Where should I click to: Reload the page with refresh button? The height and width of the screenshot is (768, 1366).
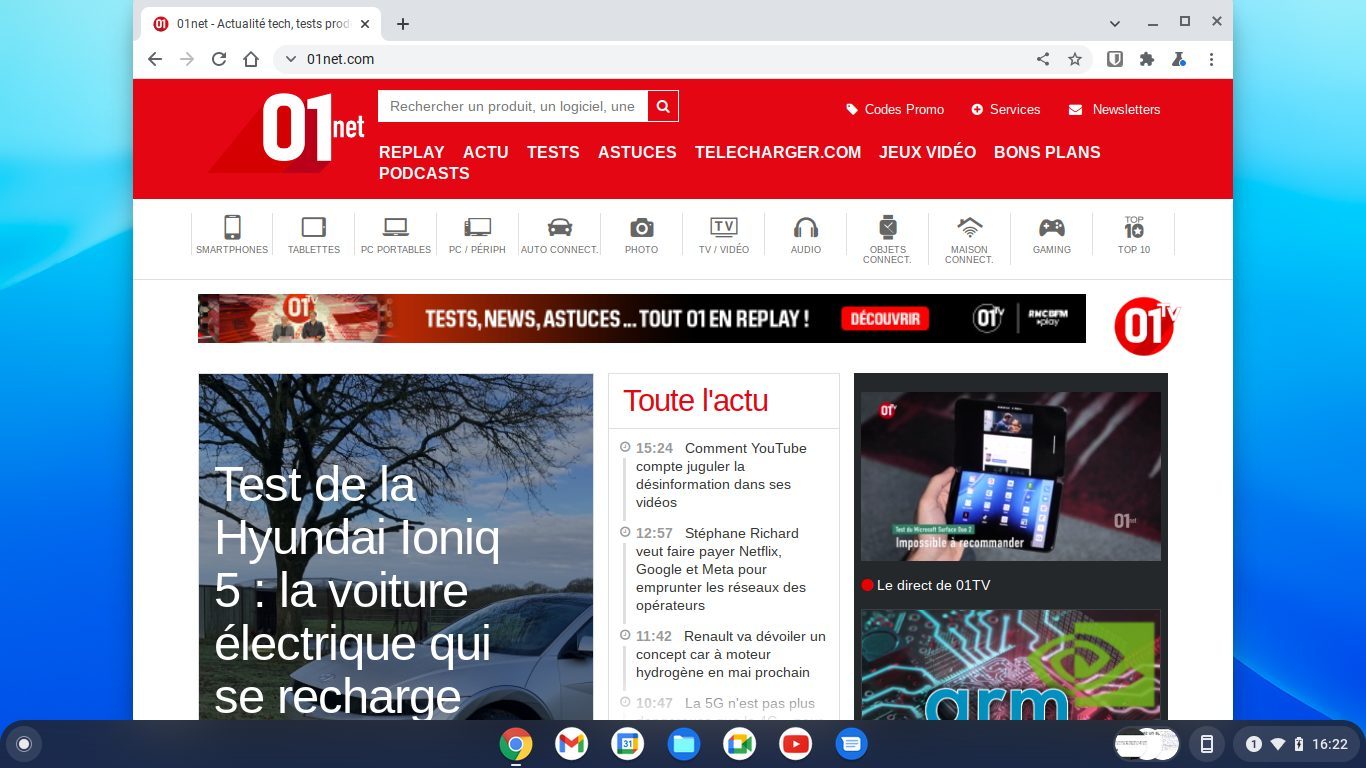[x=219, y=59]
